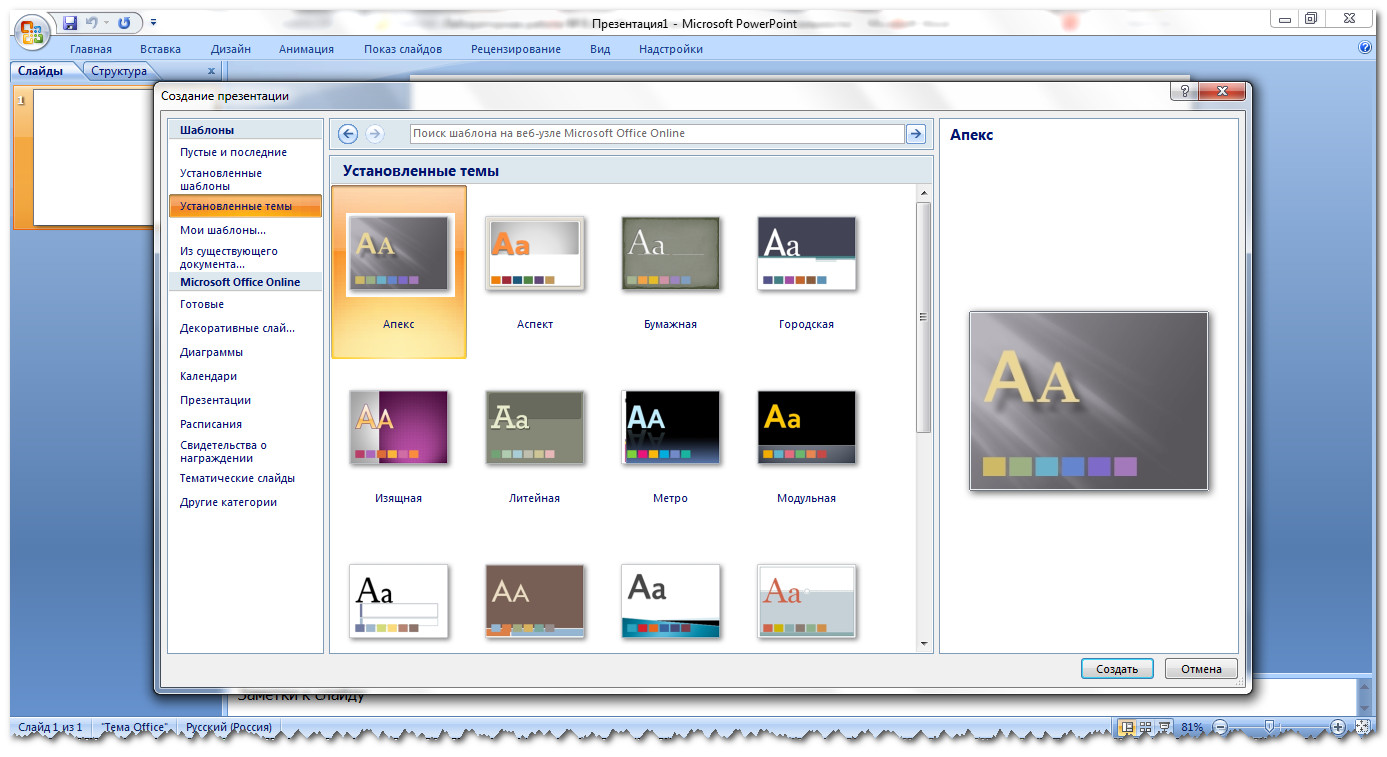This screenshot has height=757, width=1387.
Task: Switch to Normal view in status bar
Action: pos(1127,727)
